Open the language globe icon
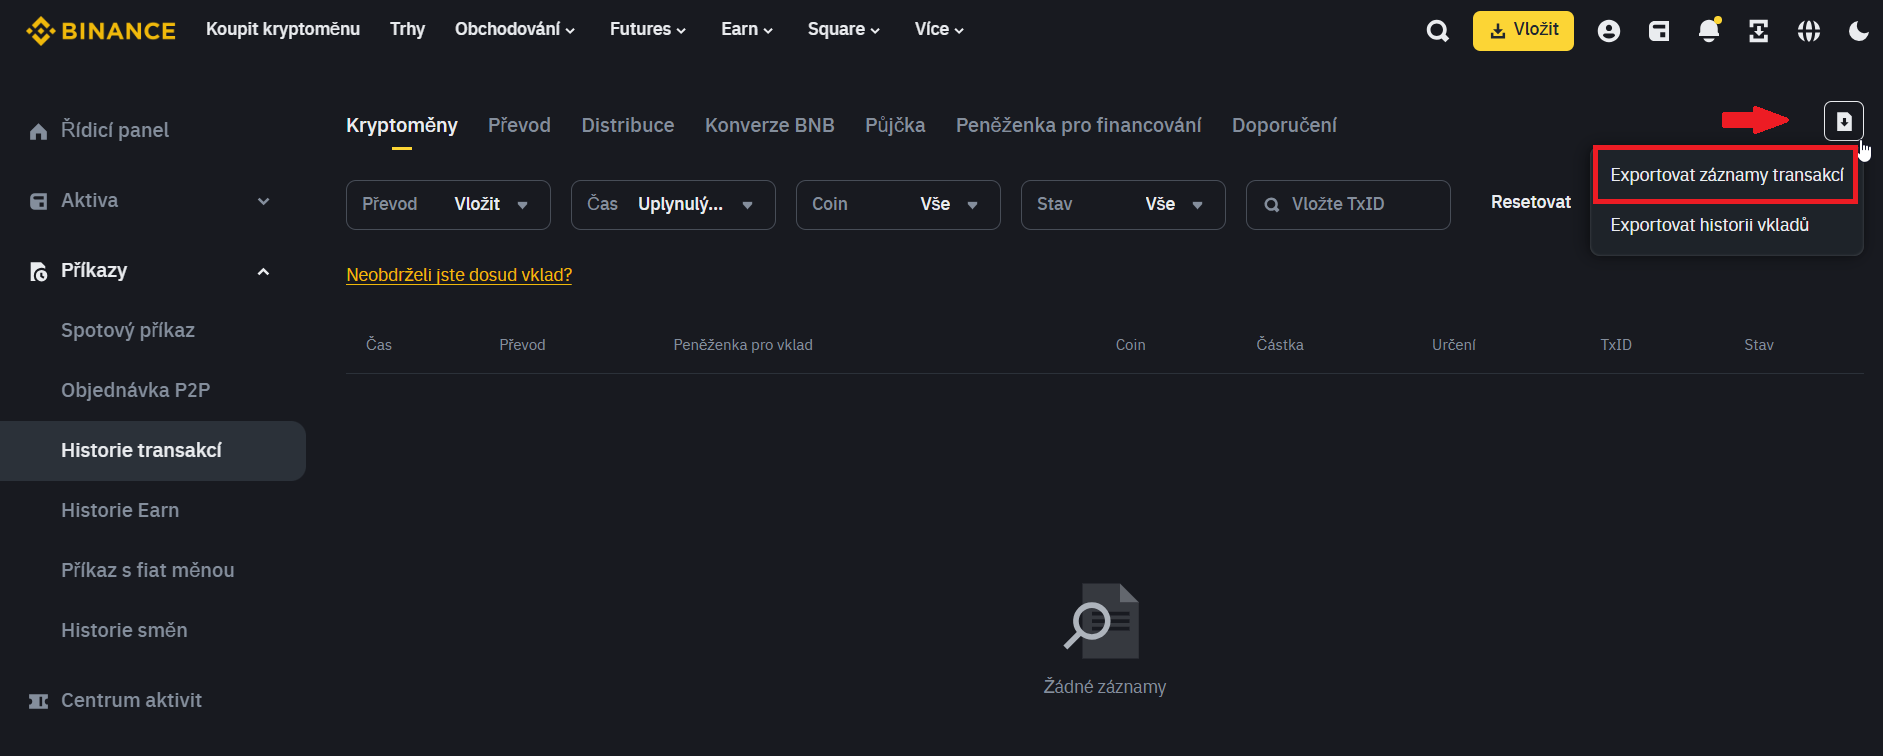1883x756 pixels. coord(1808,31)
